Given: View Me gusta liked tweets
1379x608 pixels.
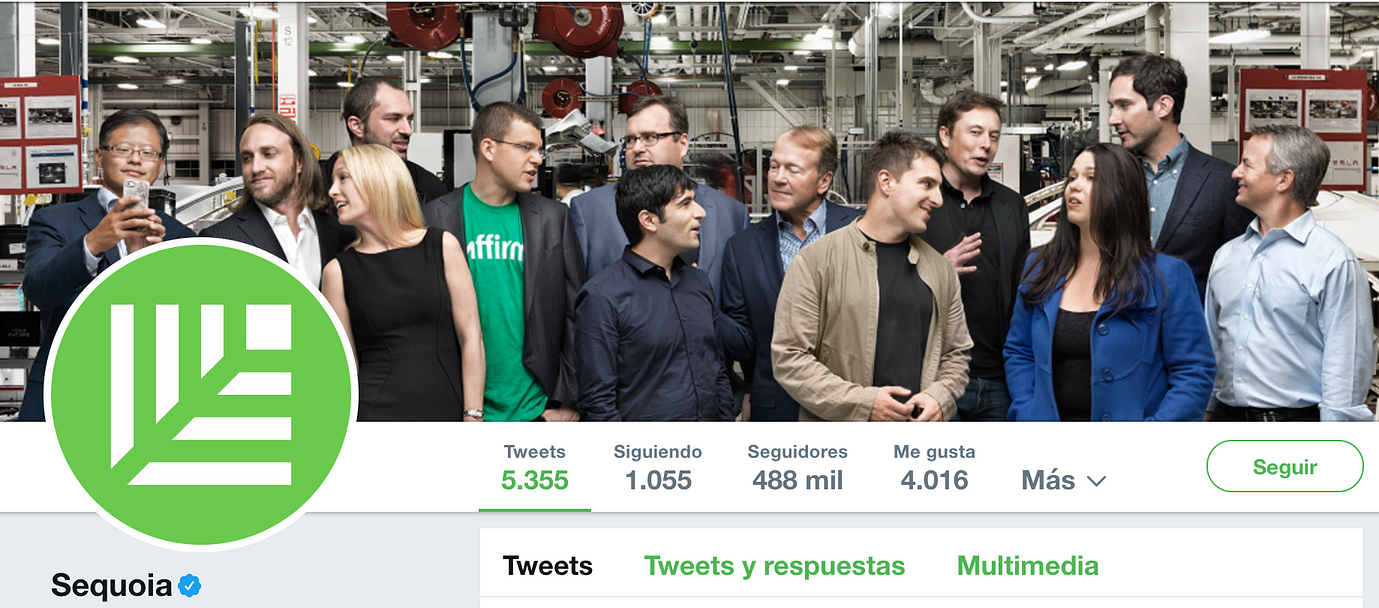Looking at the screenshot, I should [x=934, y=467].
